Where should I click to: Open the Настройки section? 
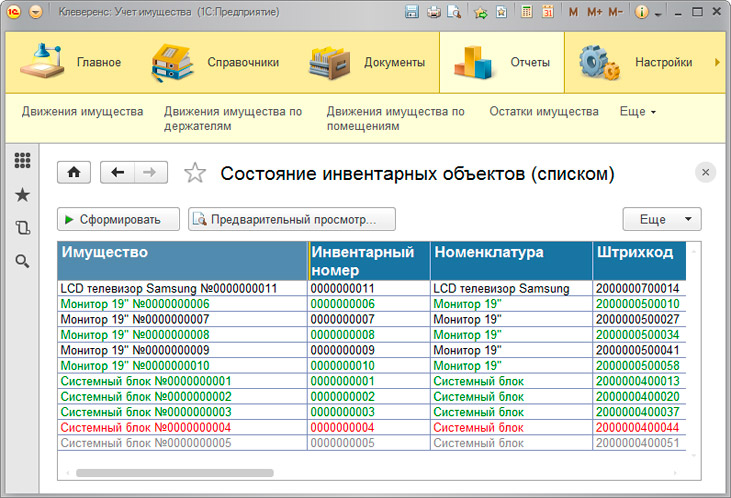coord(636,62)
